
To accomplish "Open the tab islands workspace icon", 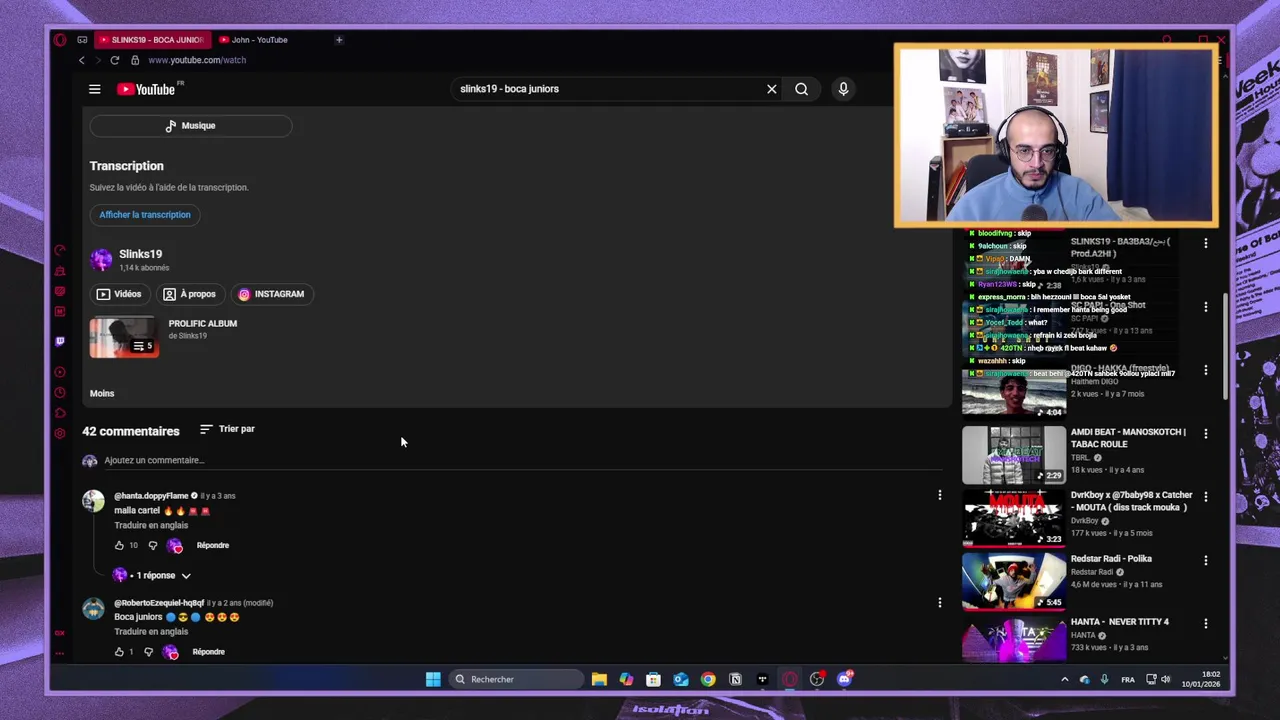I will click(x=82, y=40).
